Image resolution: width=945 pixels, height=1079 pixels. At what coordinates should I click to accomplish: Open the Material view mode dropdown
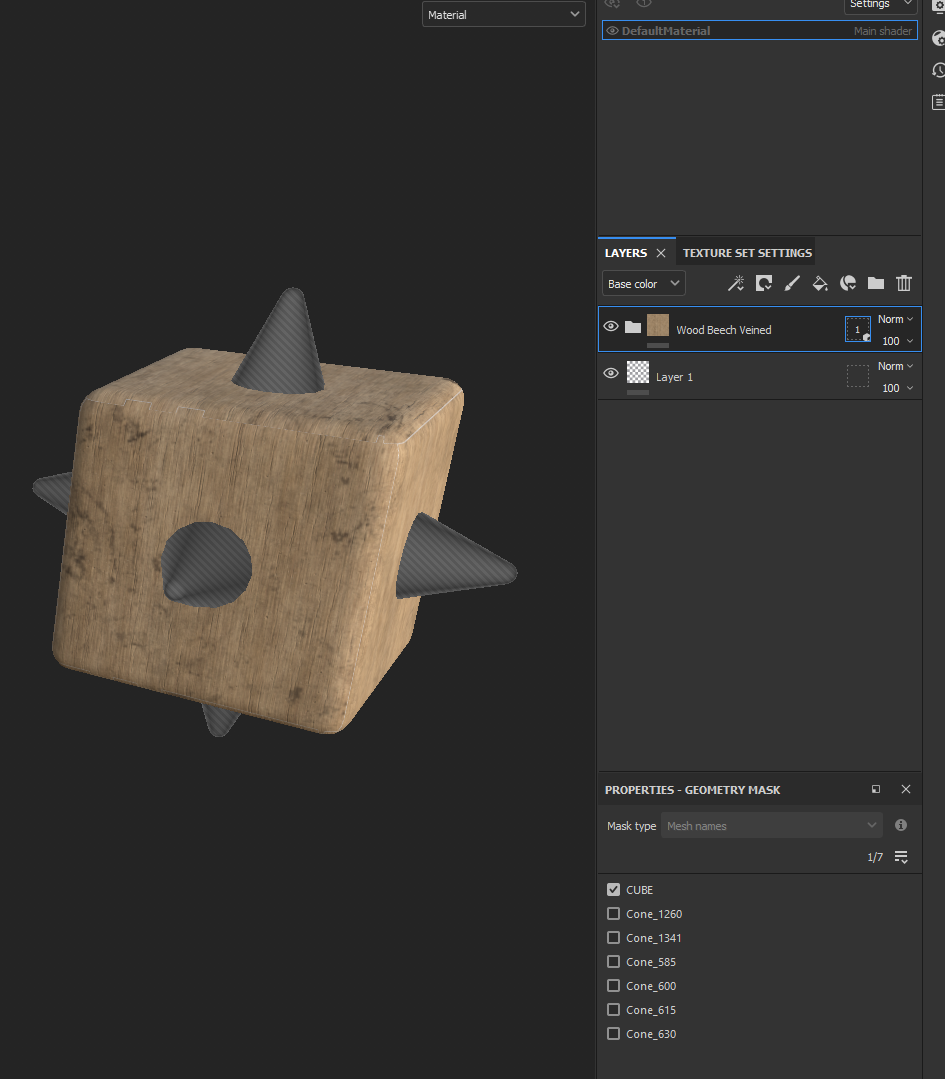tap(503, 14)
